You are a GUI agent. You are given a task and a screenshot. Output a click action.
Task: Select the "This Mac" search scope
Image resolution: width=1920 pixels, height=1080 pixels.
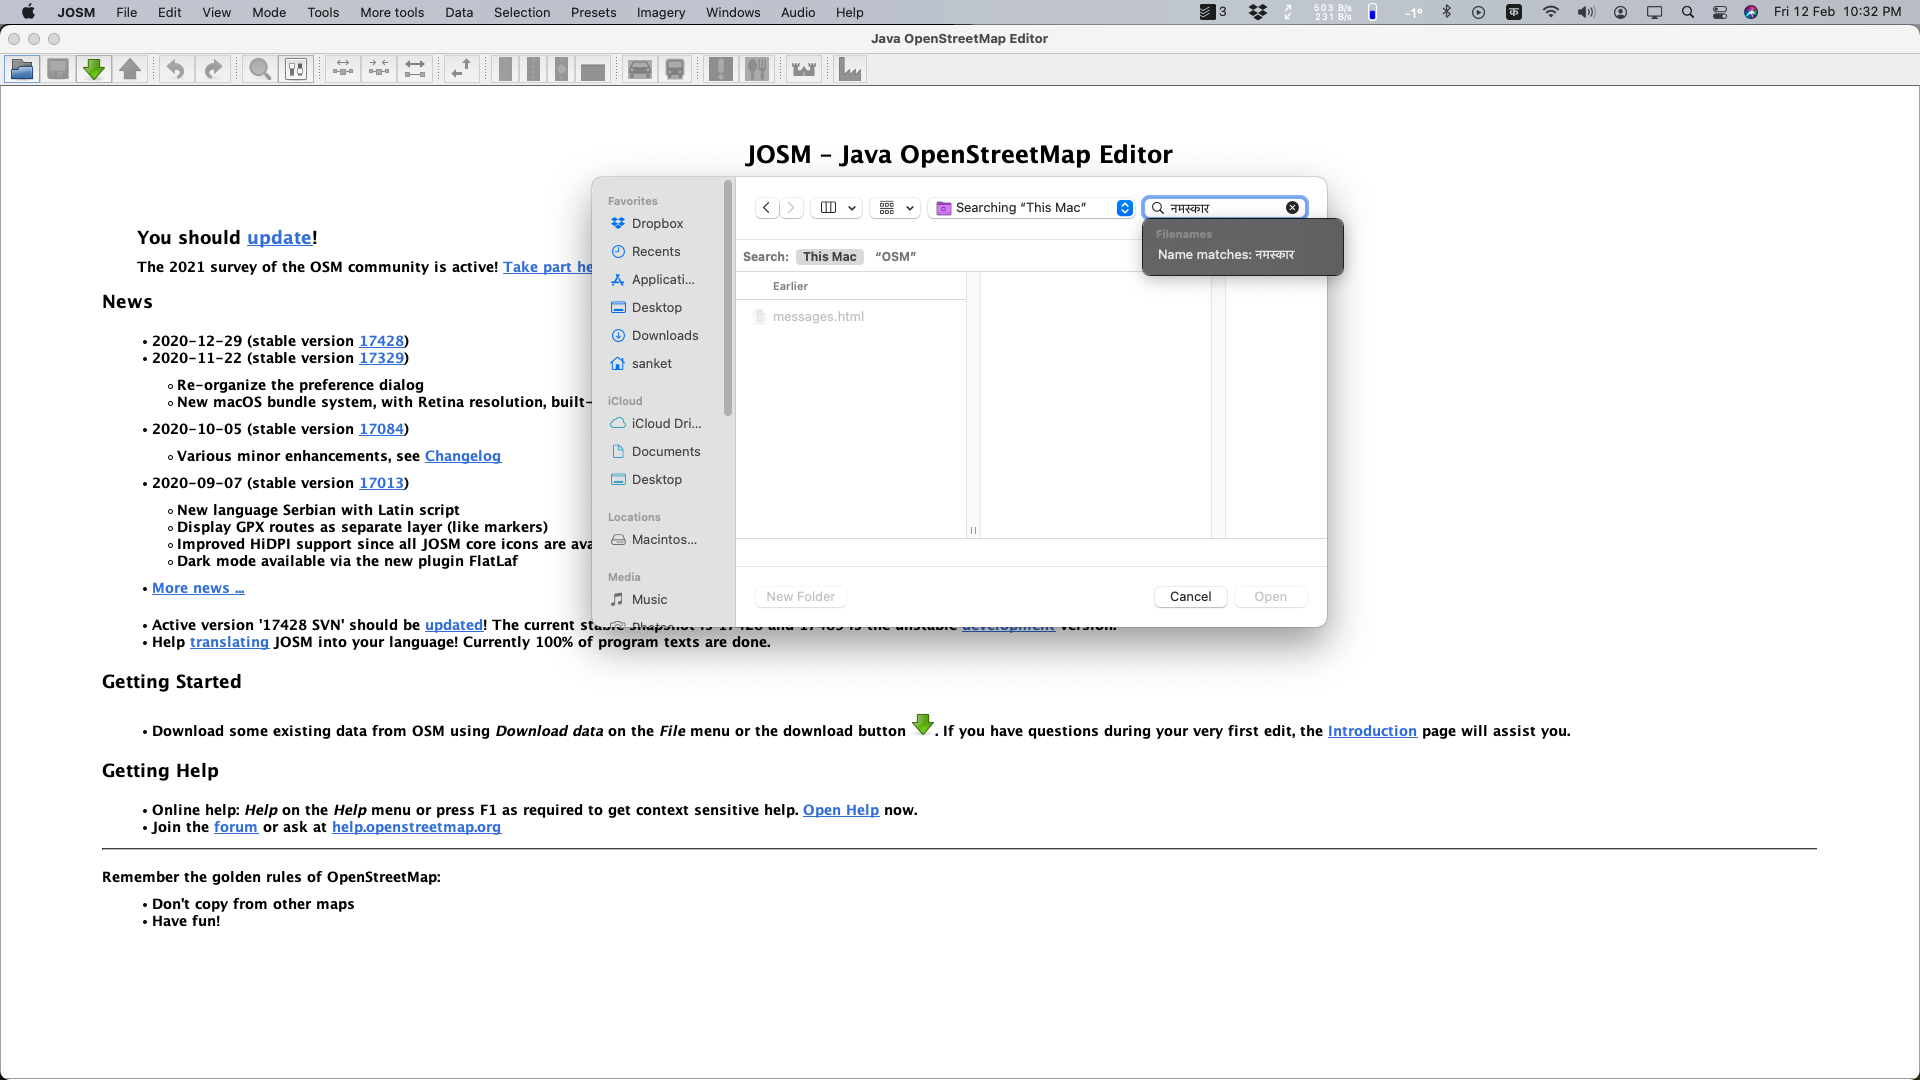pos(829,257)
